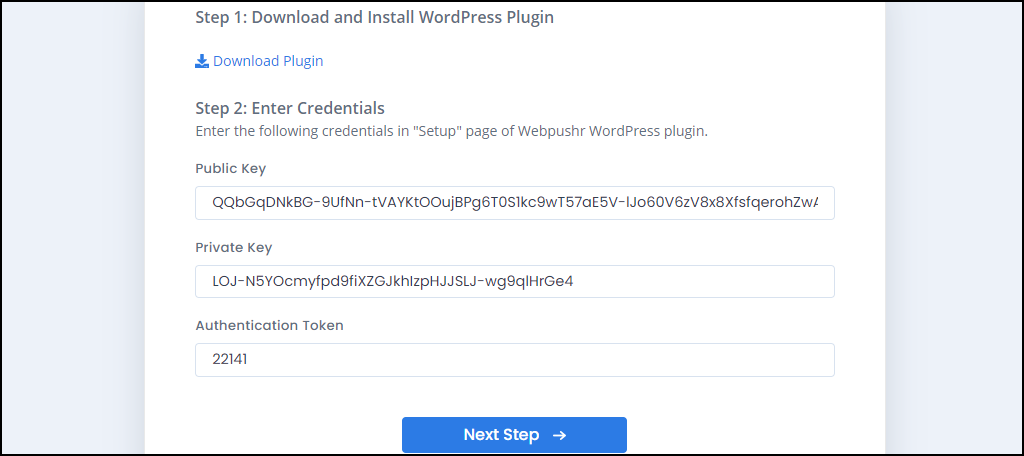The width and height of the screenshot is (1024, 456).
Task: Click the Private Key label text
Action: [x=234, y=248]
